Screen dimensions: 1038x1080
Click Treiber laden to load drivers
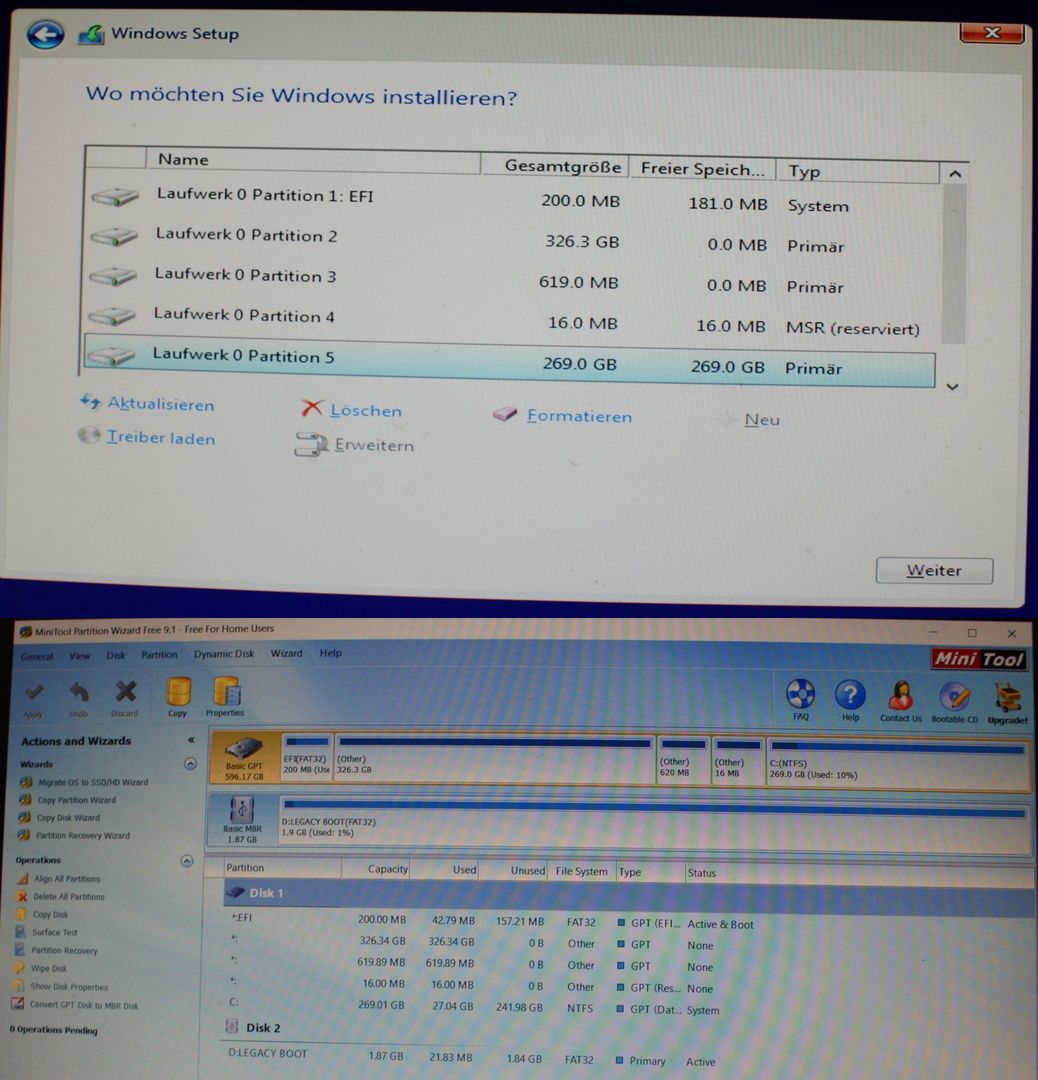tap(147, 437)
